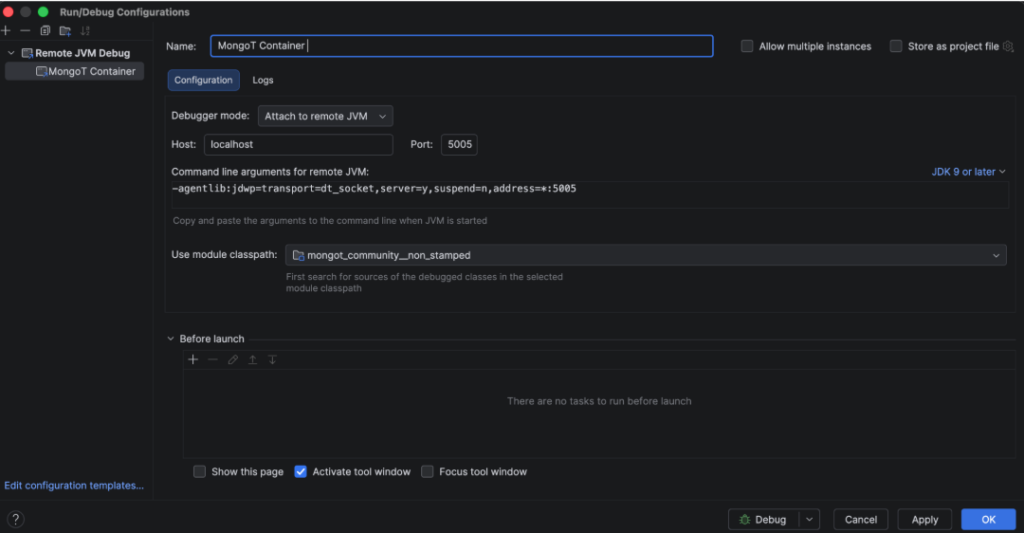Check Focus tool window option
This screenshot has width=1024, height=533.
(427, 472)
